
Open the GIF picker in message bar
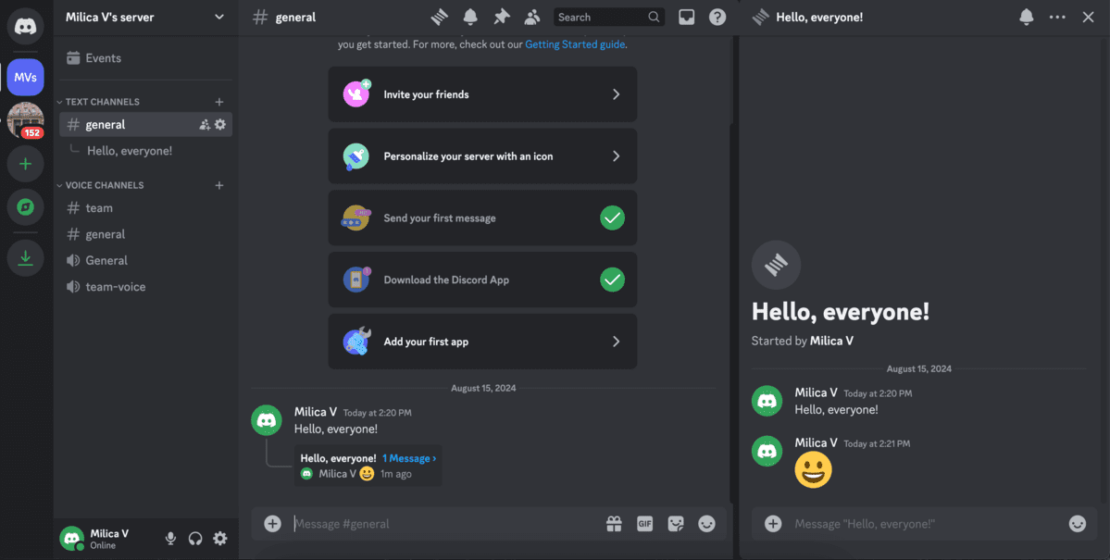(x=645, y=524)
